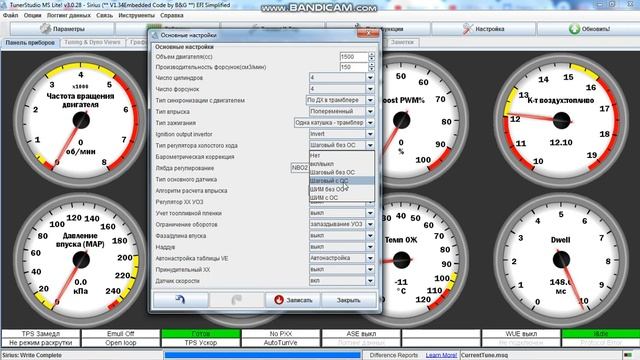Open the Логгинг данных menu
640x360 pixels.
coord(69,16)
